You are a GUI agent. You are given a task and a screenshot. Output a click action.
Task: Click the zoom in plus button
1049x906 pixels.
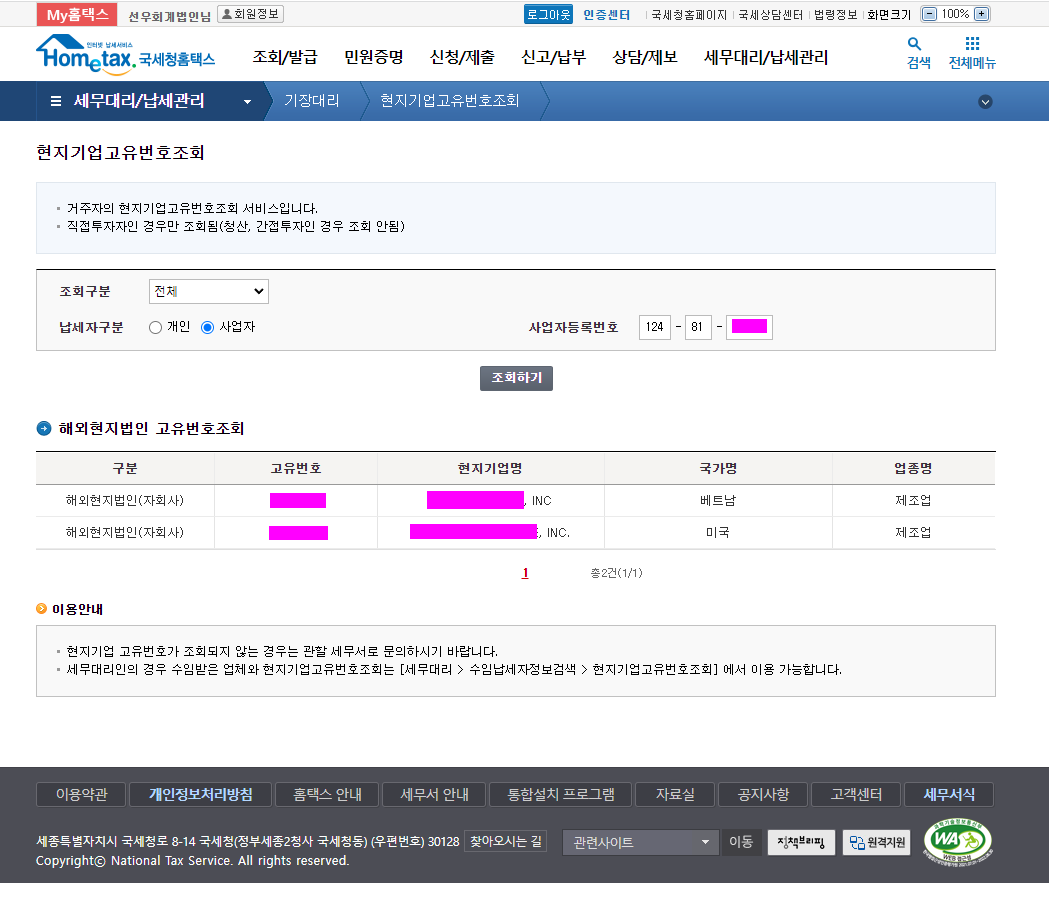(981, 14)
